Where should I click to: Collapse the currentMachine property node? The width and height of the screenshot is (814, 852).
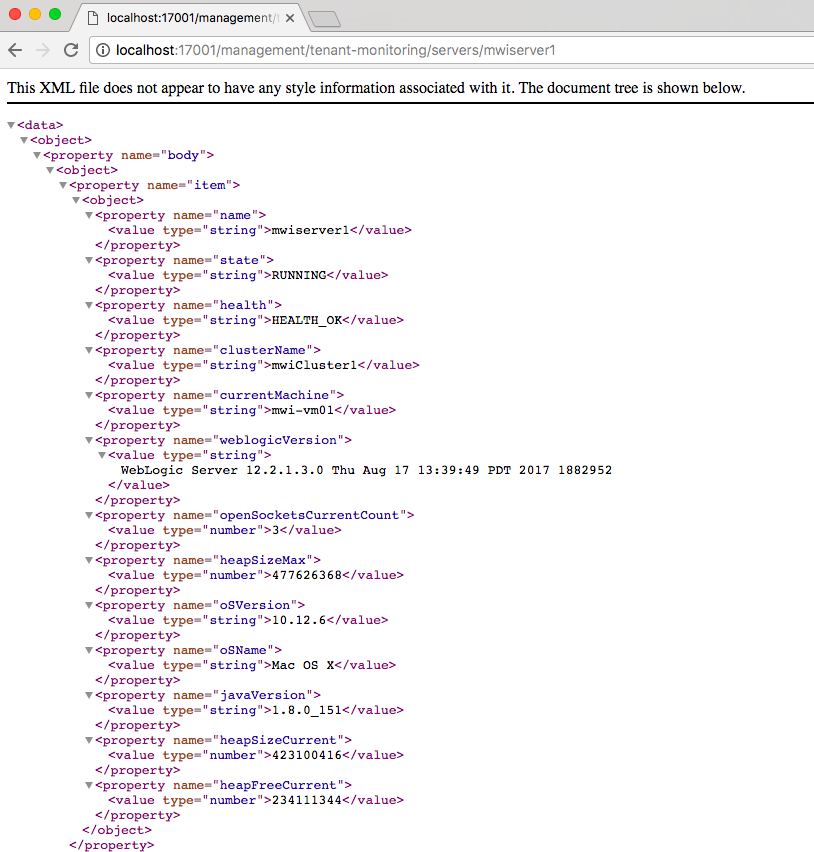(x=88, y=394)
